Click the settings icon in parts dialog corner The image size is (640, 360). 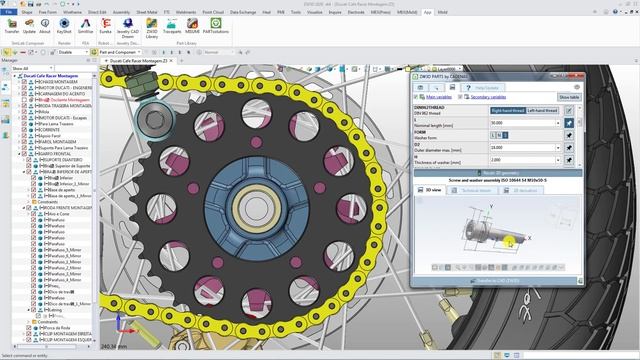(x=577, y=87)
